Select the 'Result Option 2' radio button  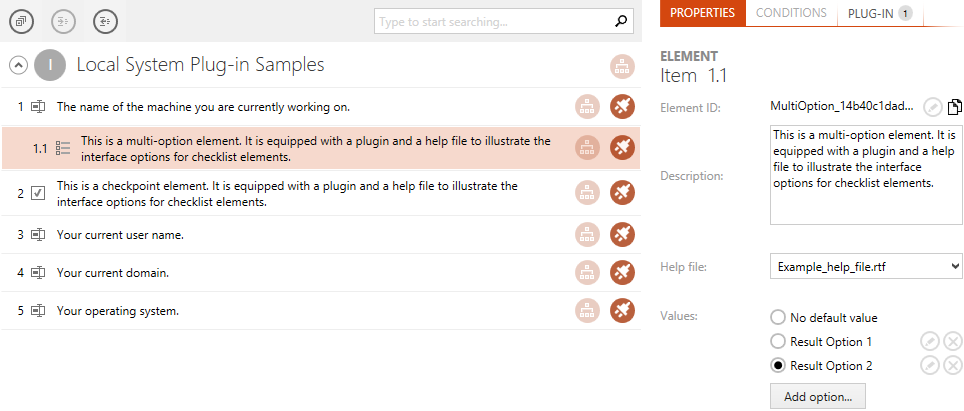778,366
